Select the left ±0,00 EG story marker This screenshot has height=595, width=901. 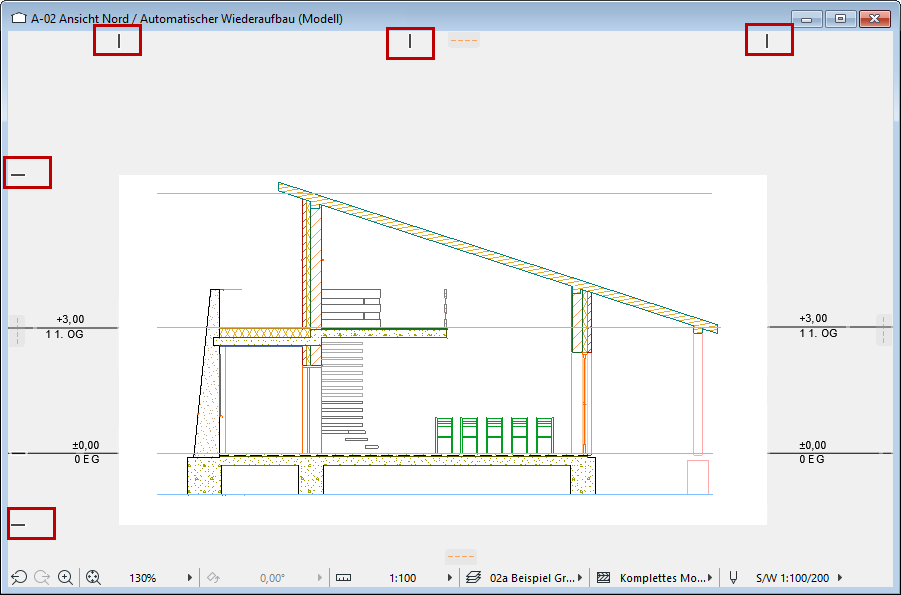click(x=85, y=452)
